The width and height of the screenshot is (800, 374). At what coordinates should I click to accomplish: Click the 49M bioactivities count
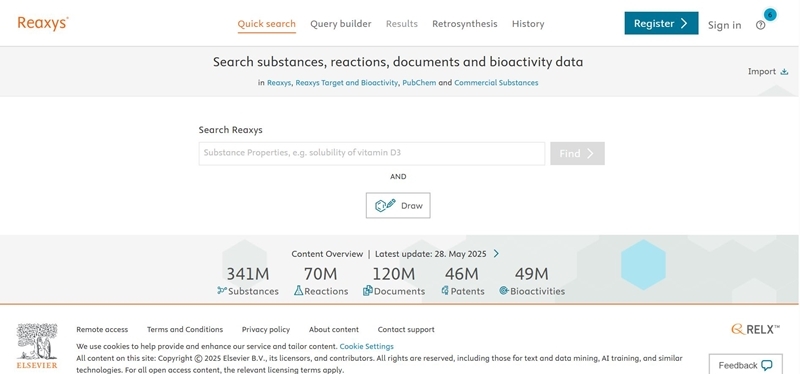(x=531, y=274)
